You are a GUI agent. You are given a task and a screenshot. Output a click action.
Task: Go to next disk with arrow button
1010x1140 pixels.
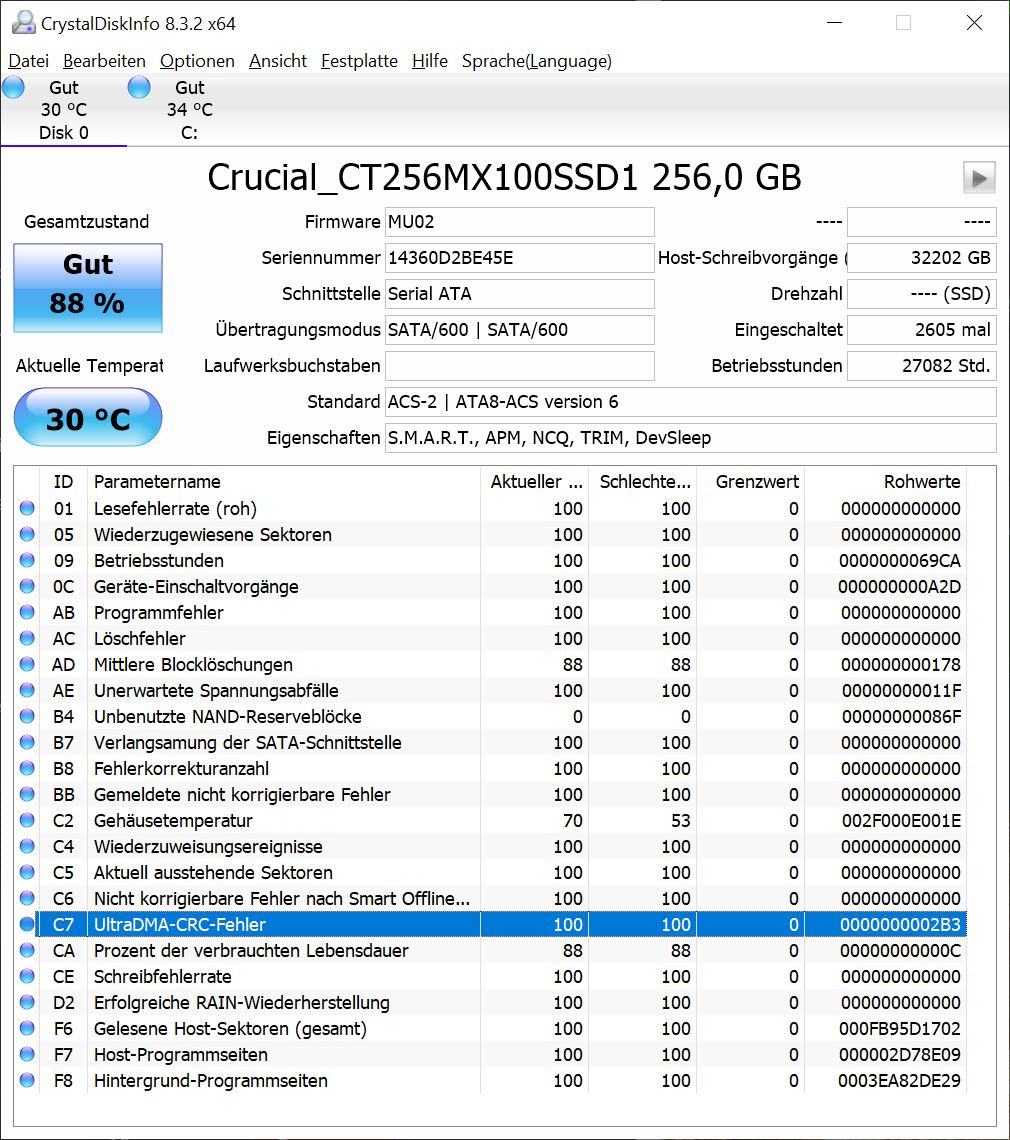tap(979, 177)
